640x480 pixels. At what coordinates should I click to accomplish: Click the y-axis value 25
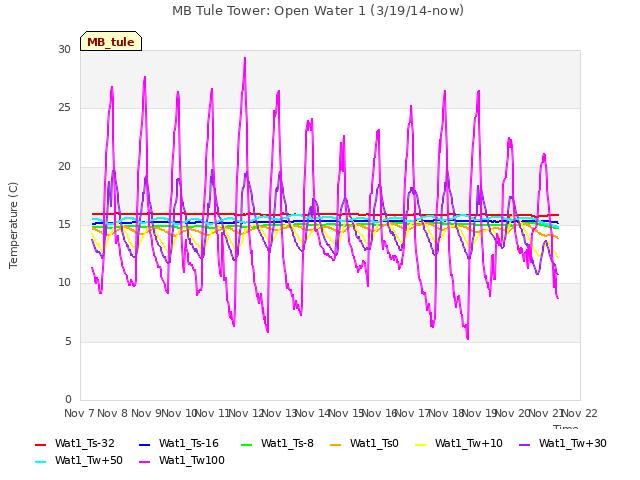[x=64, y=108]
